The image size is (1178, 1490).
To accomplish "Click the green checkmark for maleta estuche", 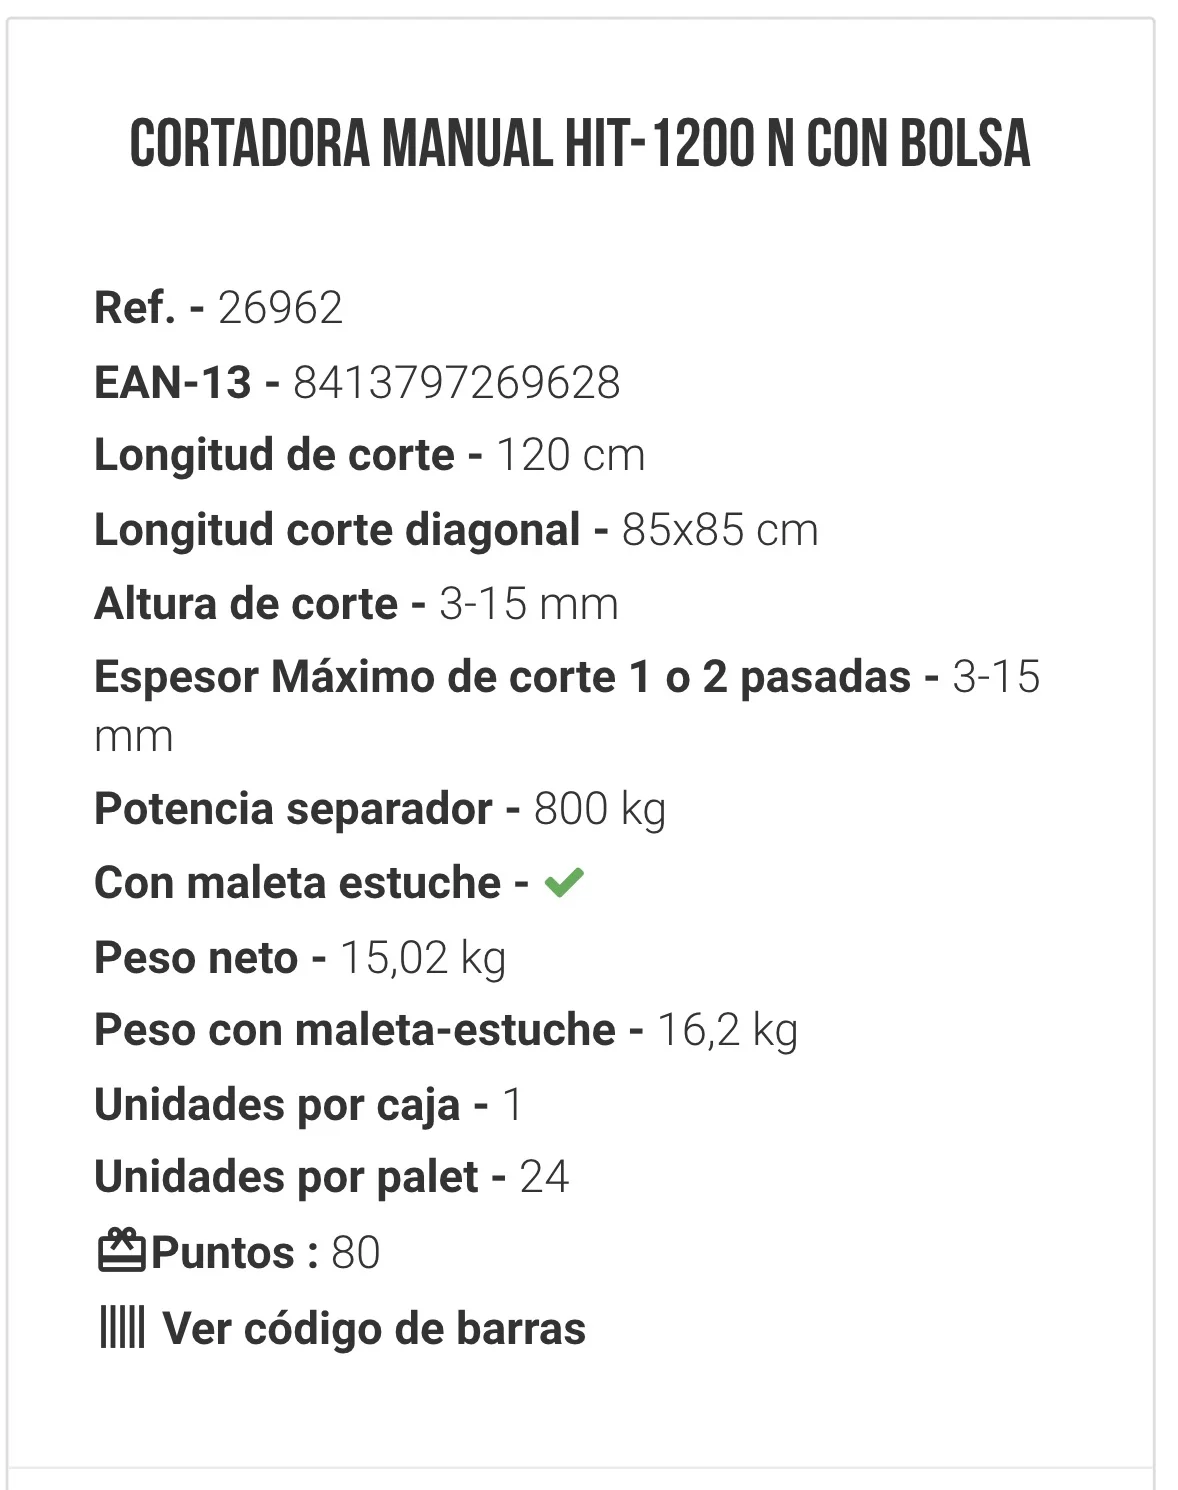I will click(x=564, y=882).
